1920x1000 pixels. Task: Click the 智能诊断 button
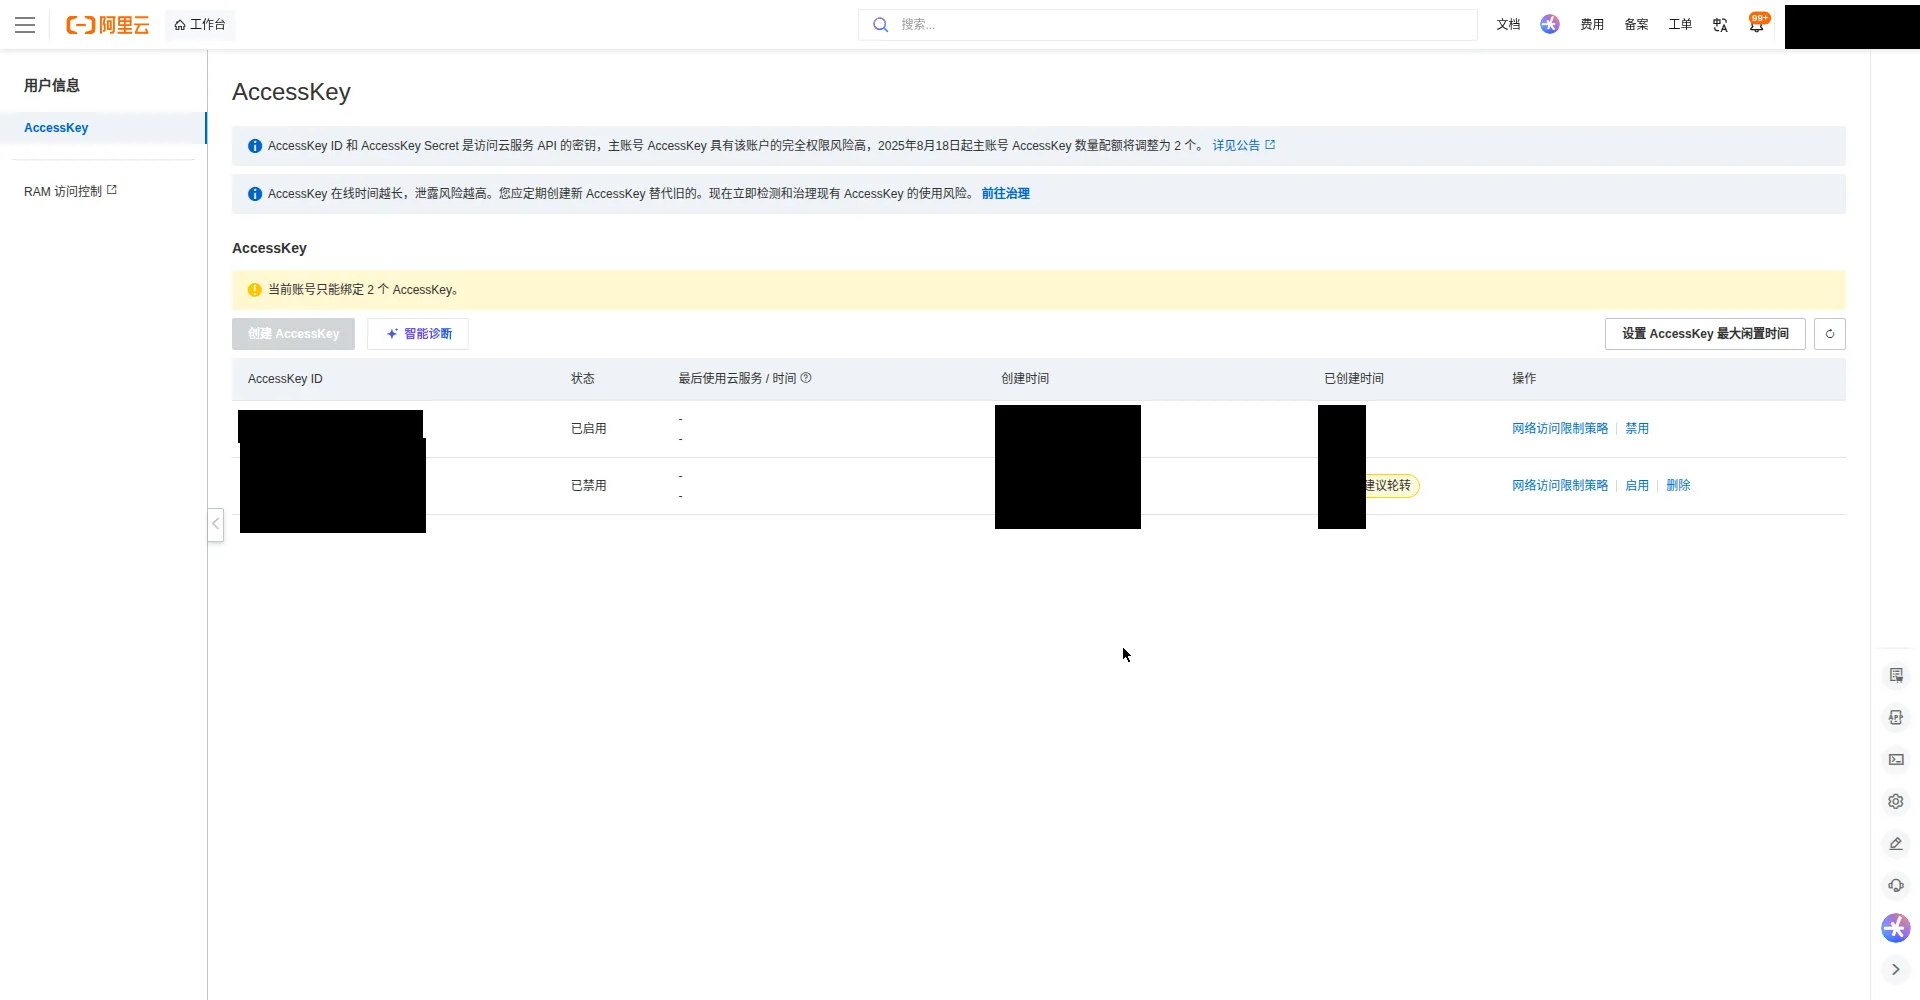[418, 334]
